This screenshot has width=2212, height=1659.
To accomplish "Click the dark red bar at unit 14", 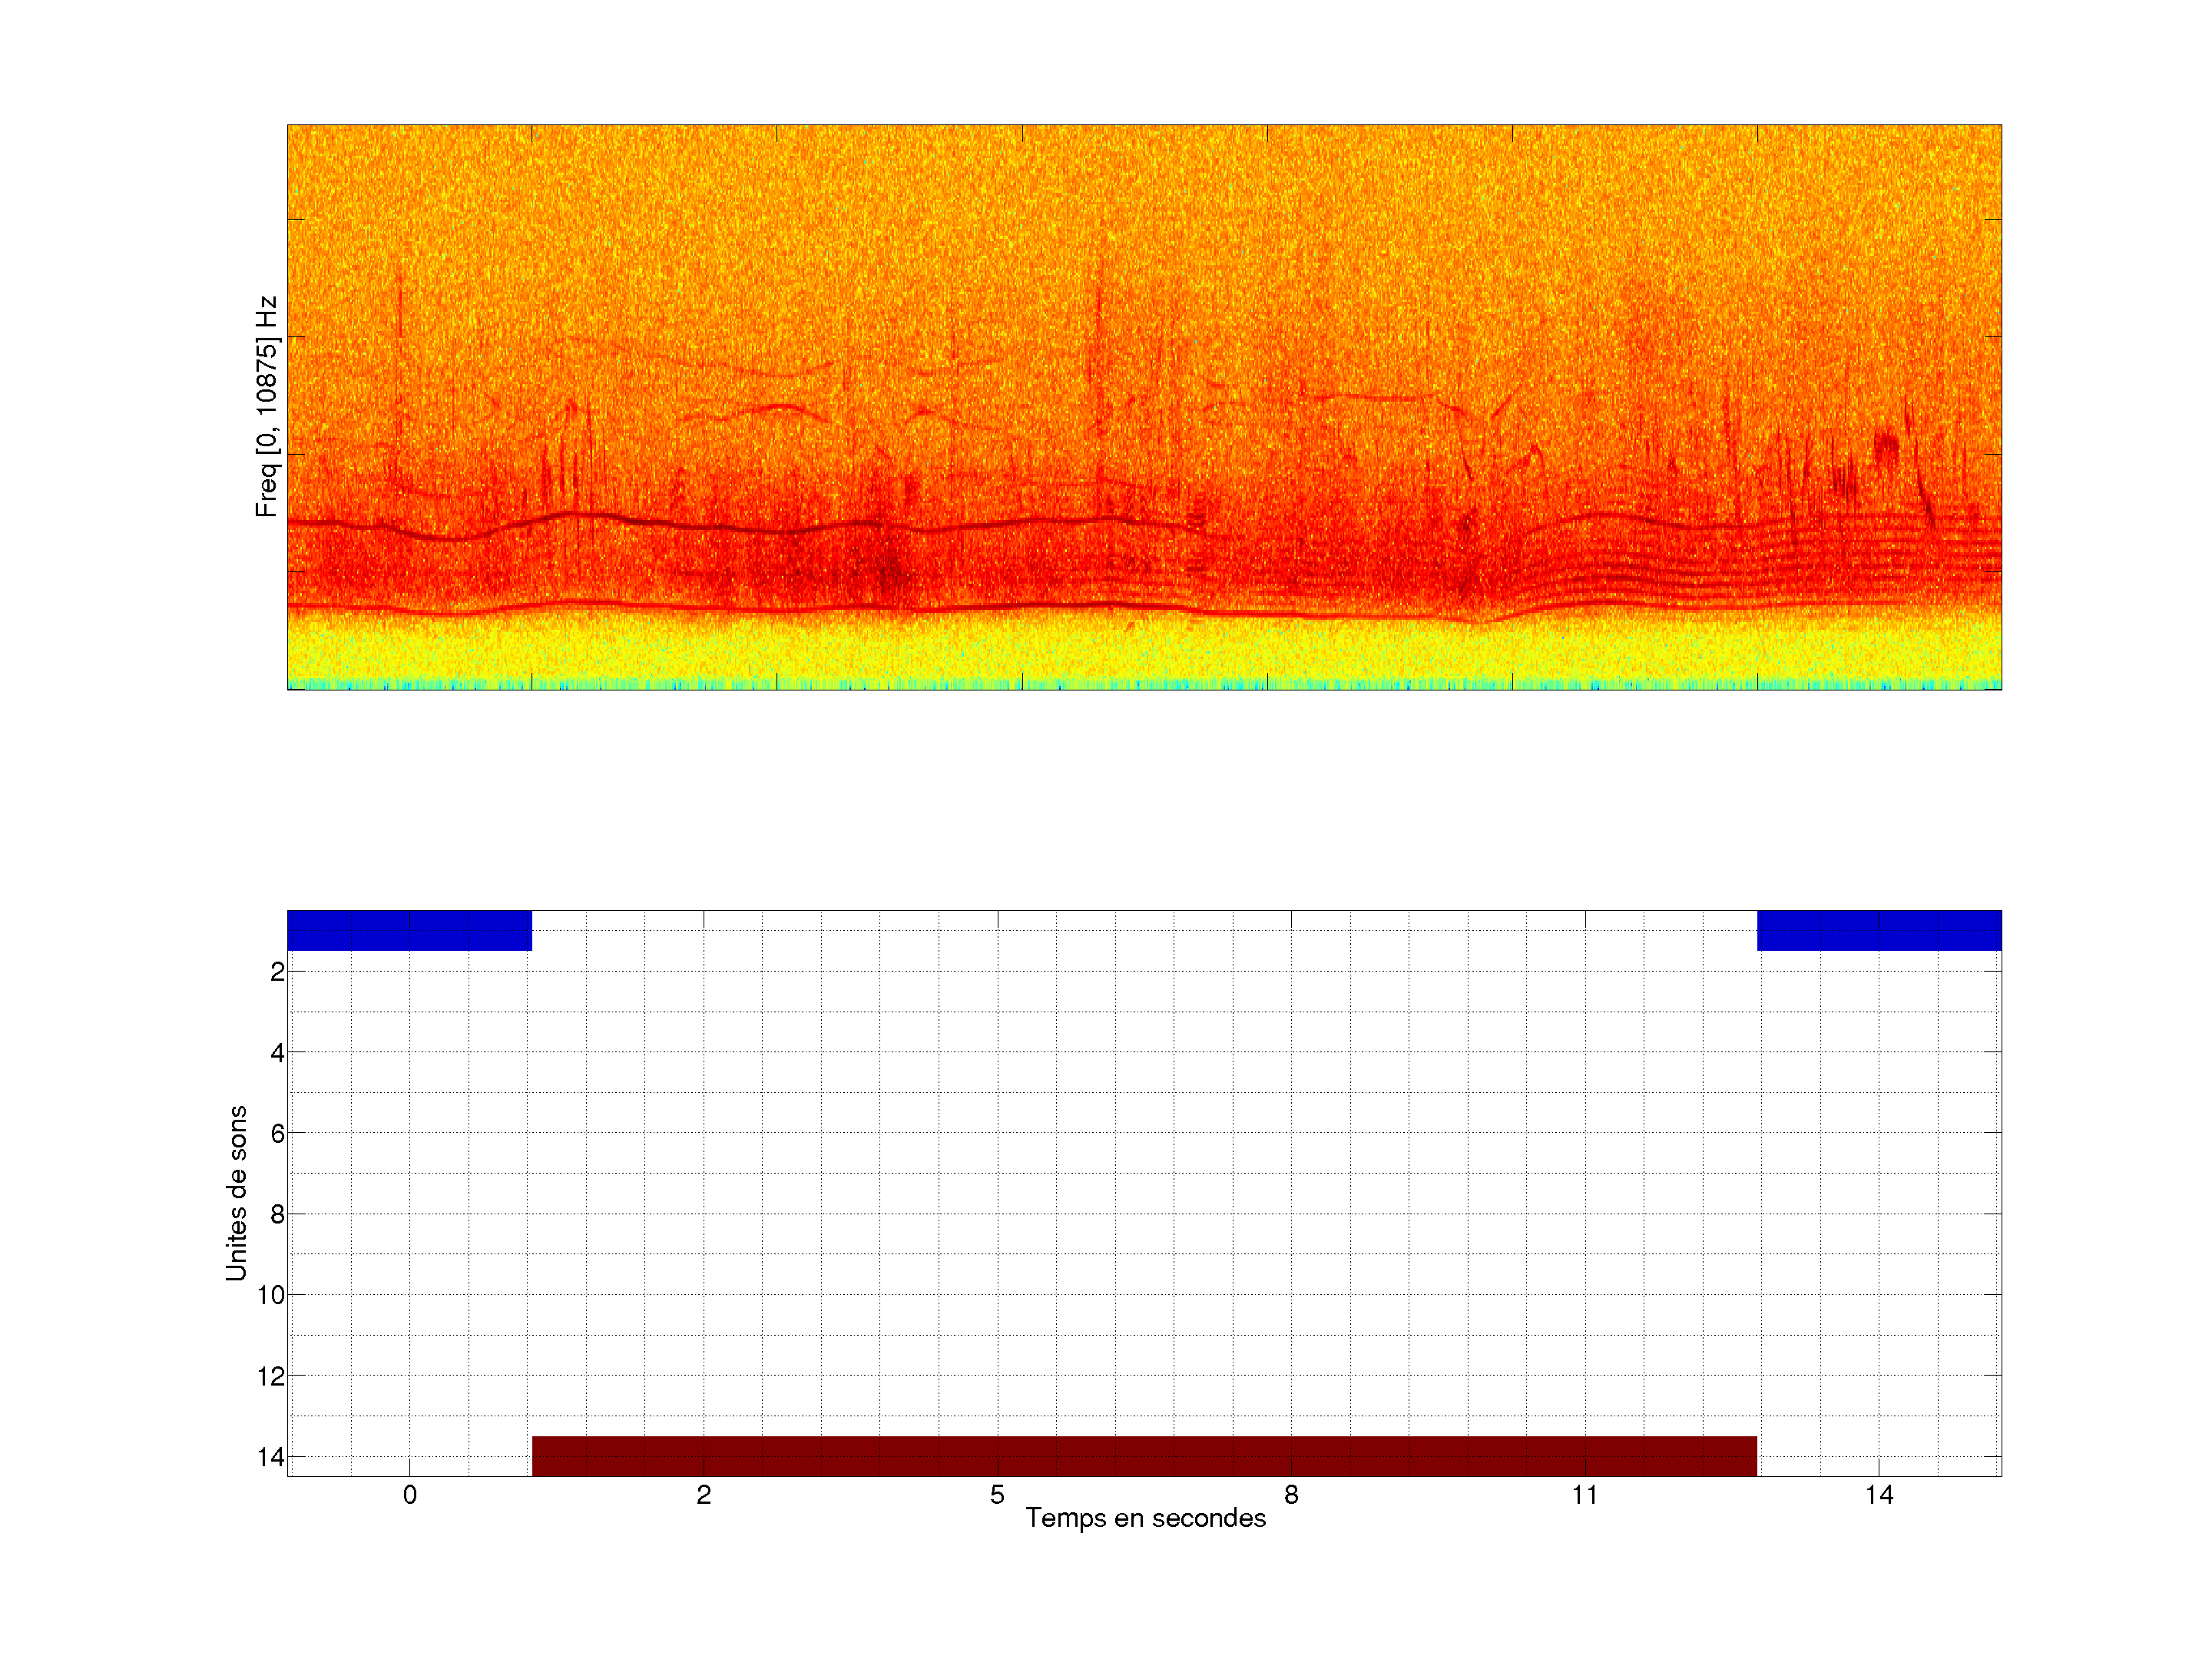I will click(1144, 1456).
